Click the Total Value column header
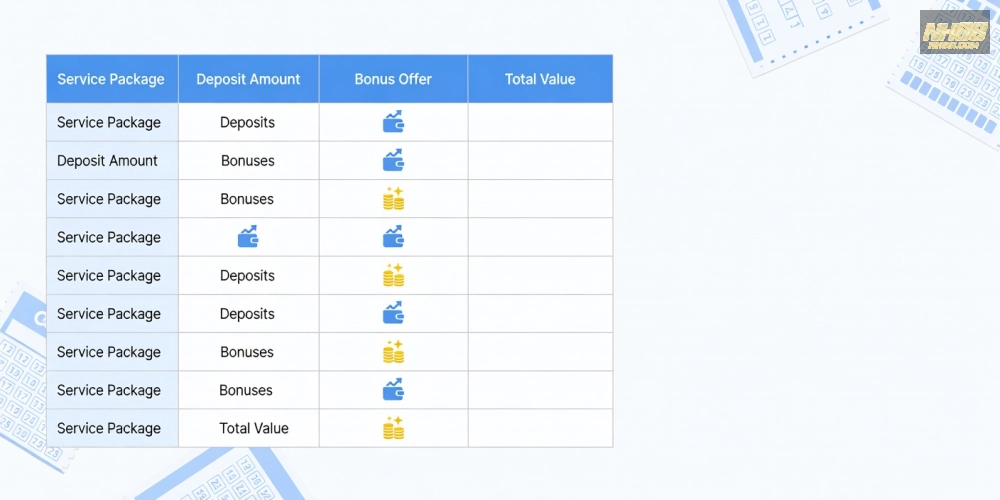The image size is (1000, 500). pos(540,79)
